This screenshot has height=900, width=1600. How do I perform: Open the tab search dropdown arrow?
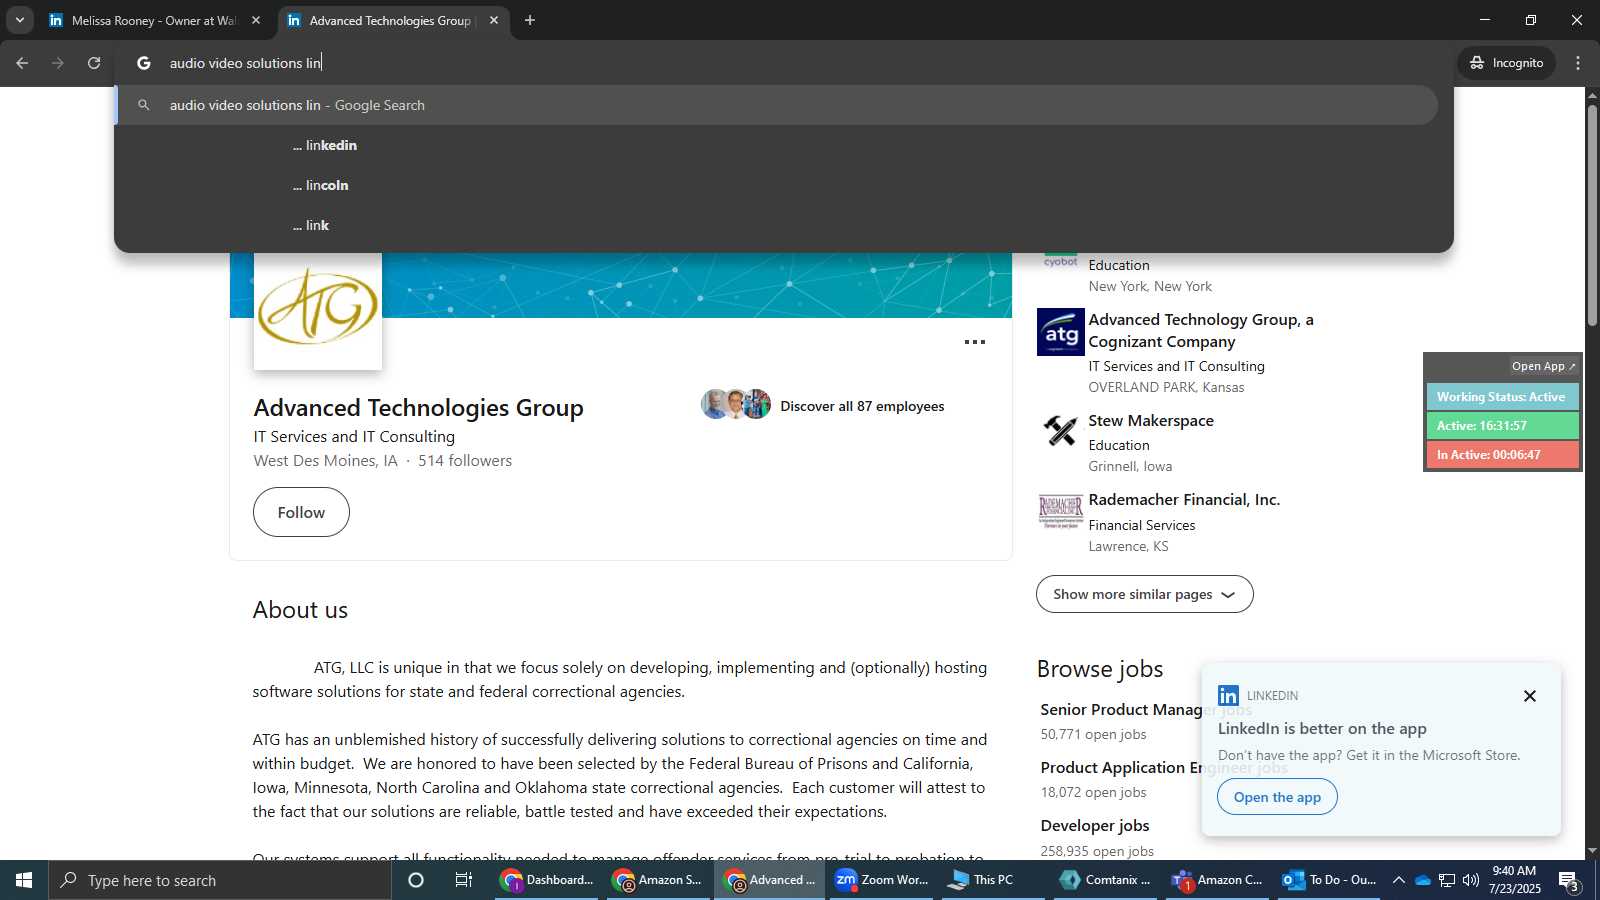tap(19, 20)
